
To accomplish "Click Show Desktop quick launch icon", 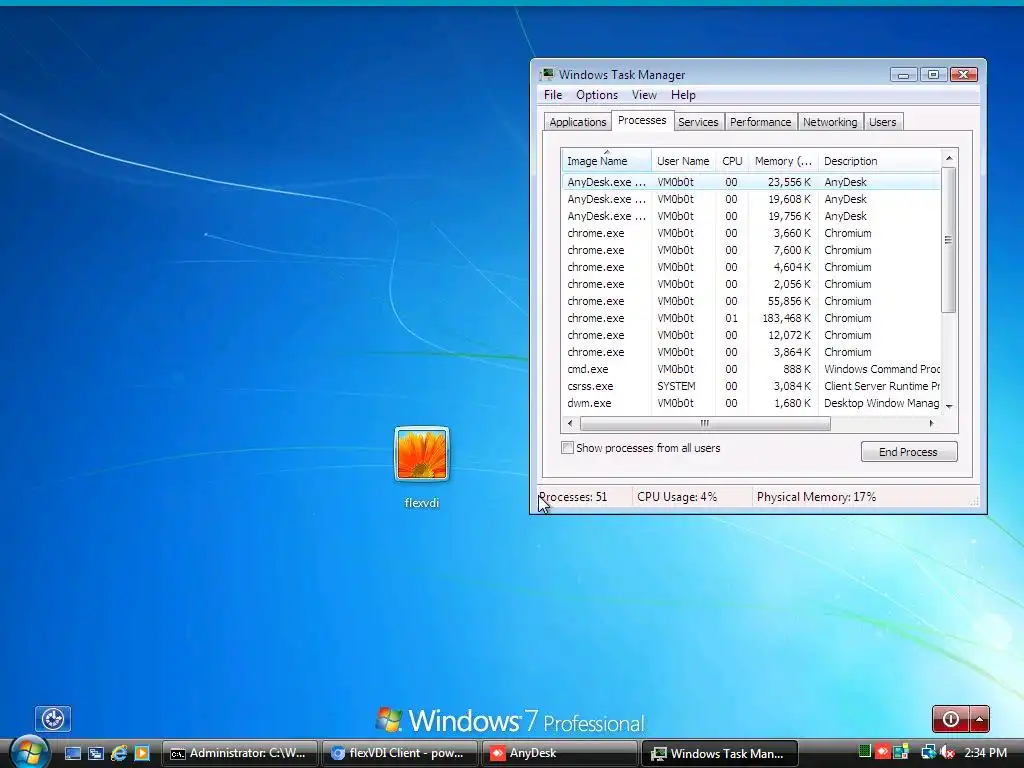I will click(x=72, y=753).
